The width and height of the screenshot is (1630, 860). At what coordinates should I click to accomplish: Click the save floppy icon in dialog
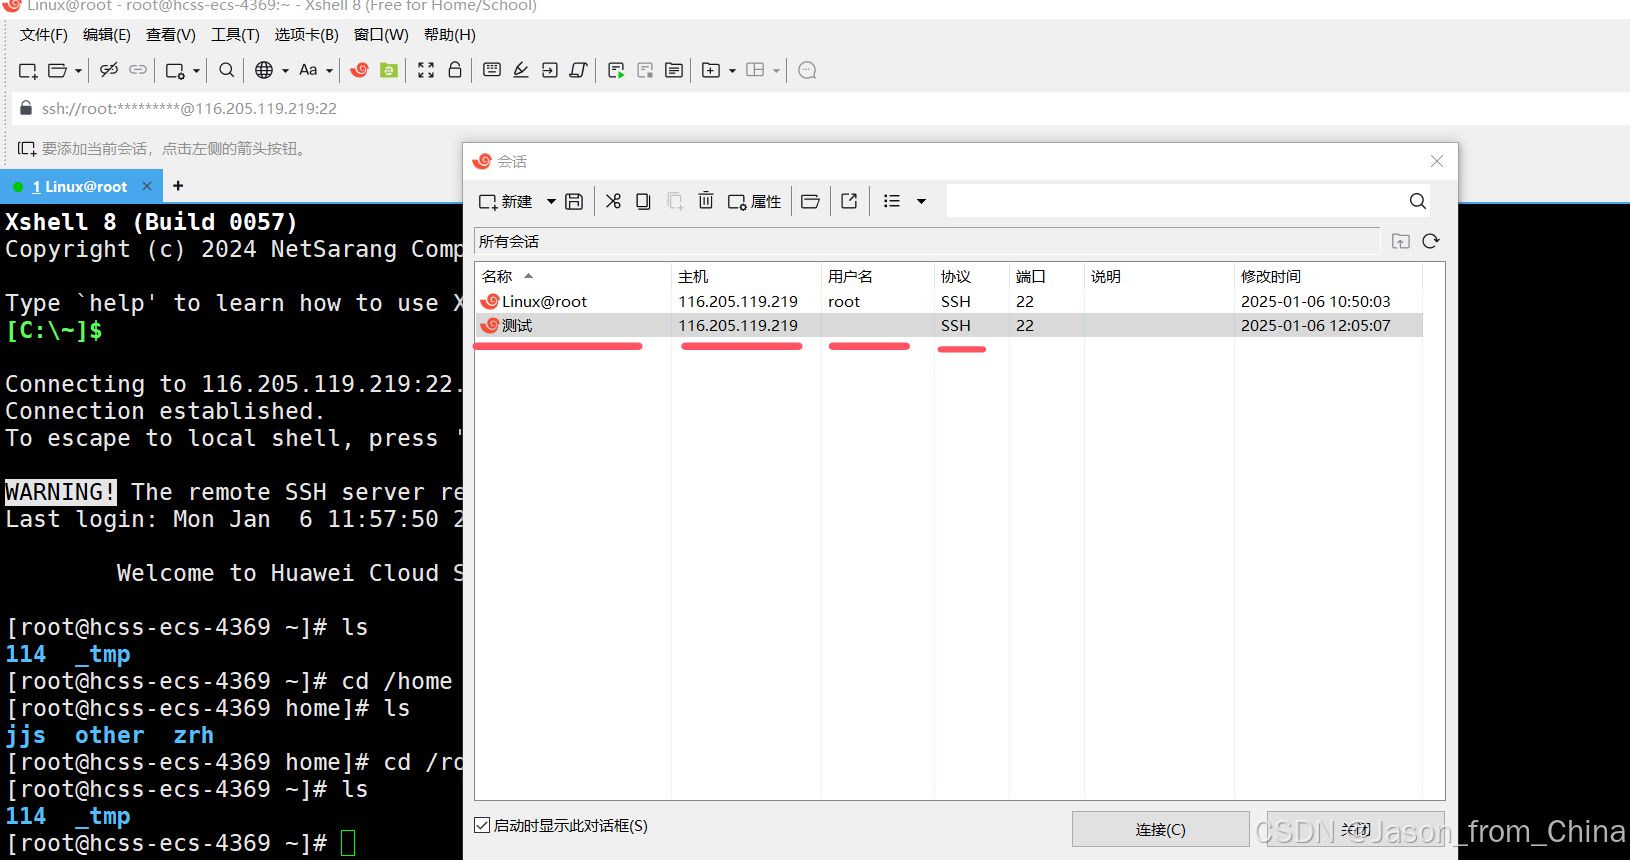coord(574,201)
